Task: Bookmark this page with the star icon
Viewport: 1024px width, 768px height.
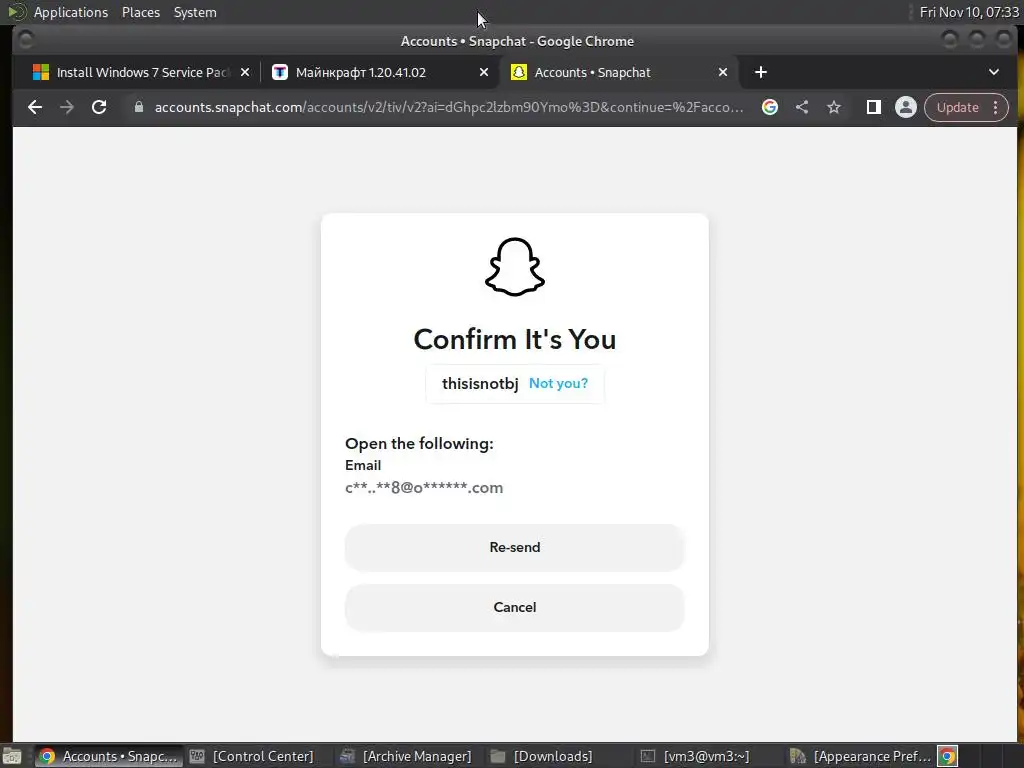Action: (834, 107)
